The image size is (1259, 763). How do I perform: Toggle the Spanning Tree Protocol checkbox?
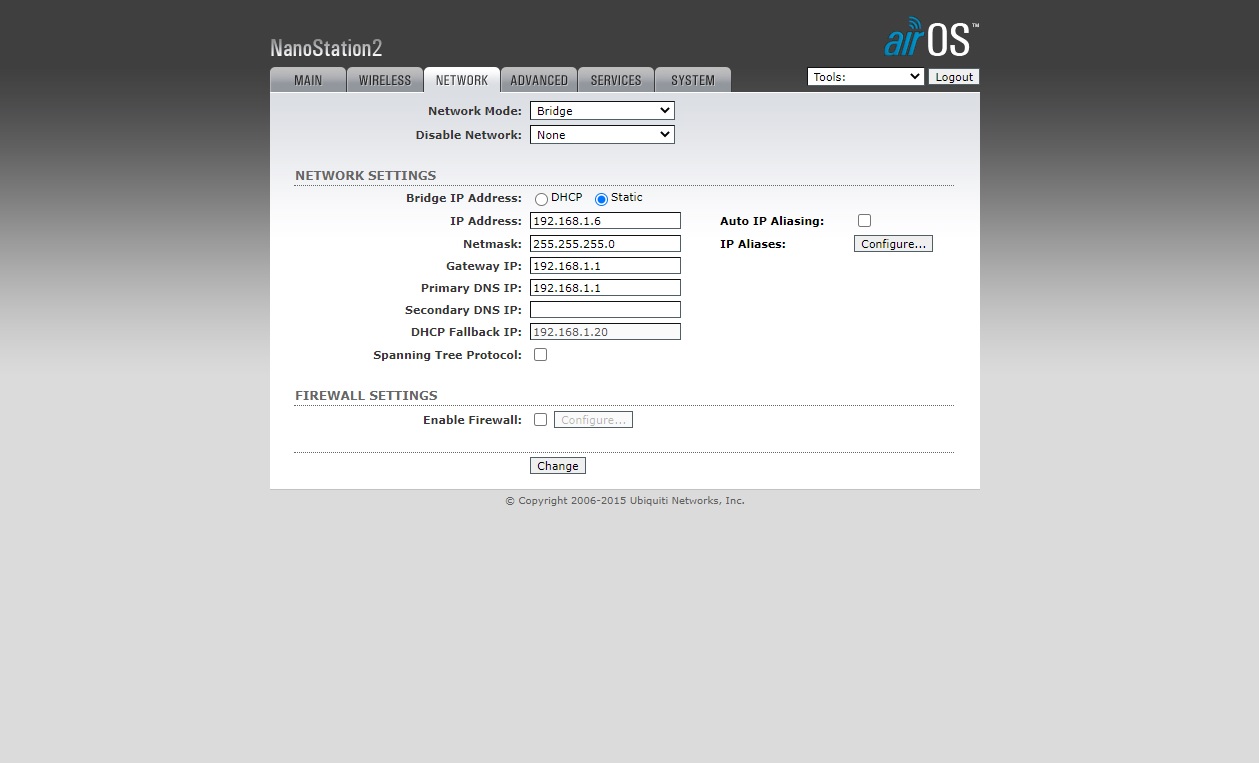[540, 355]
